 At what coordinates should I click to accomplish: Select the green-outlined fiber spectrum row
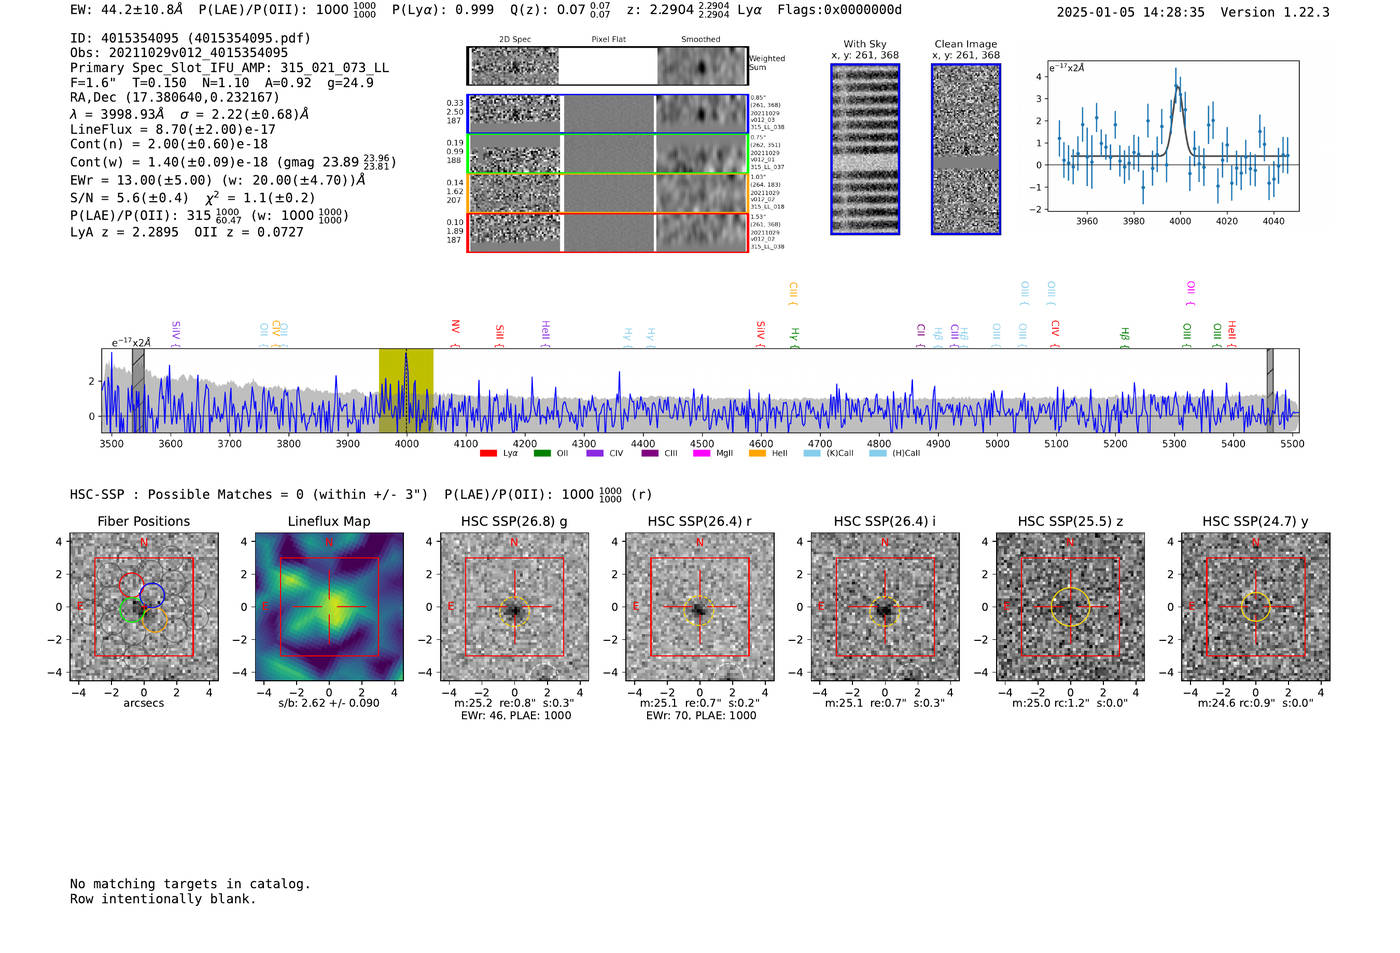607,153
